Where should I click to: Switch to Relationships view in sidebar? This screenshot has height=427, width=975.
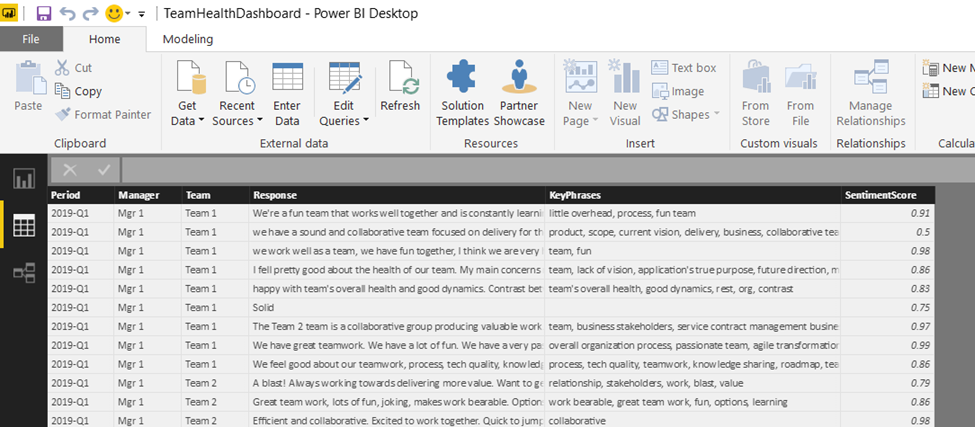point(24,272)
